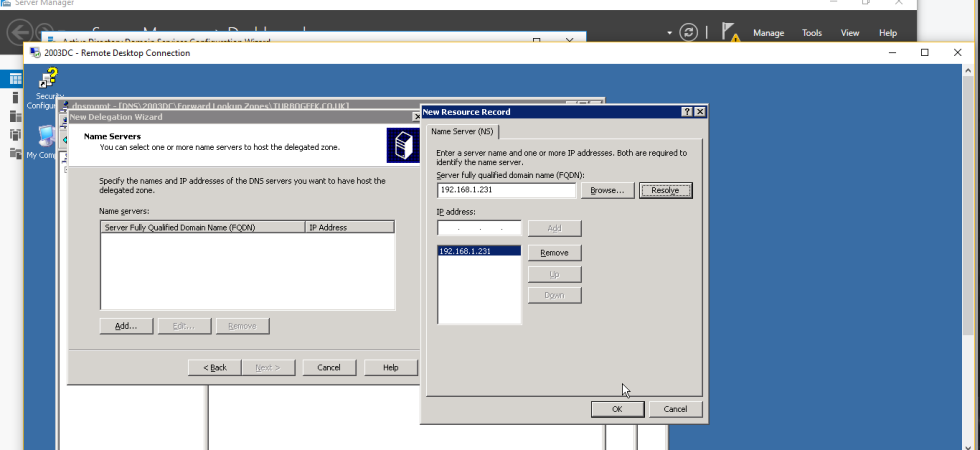Image resolution: width=980 pixels, height=450 pixels.
Task: Click the New Delegation Wizard server icon
Action: coord(402,145)
